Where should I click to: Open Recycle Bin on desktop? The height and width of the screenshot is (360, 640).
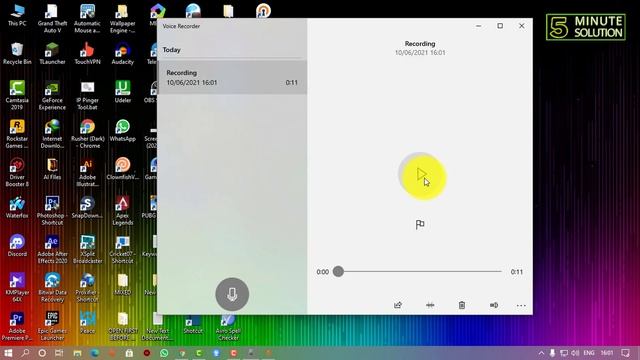coord(17,53)
